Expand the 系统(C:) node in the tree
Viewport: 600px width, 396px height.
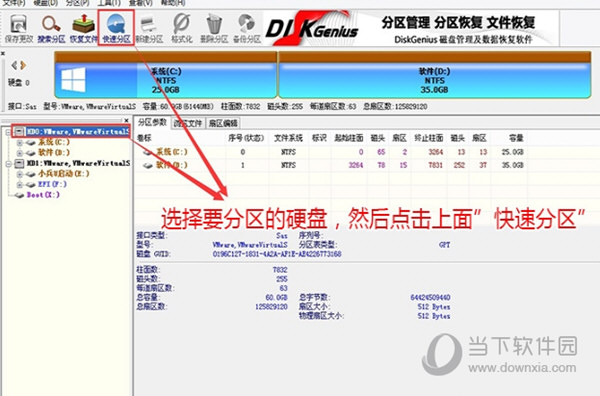pyautogui.click(x=20, y=143)
